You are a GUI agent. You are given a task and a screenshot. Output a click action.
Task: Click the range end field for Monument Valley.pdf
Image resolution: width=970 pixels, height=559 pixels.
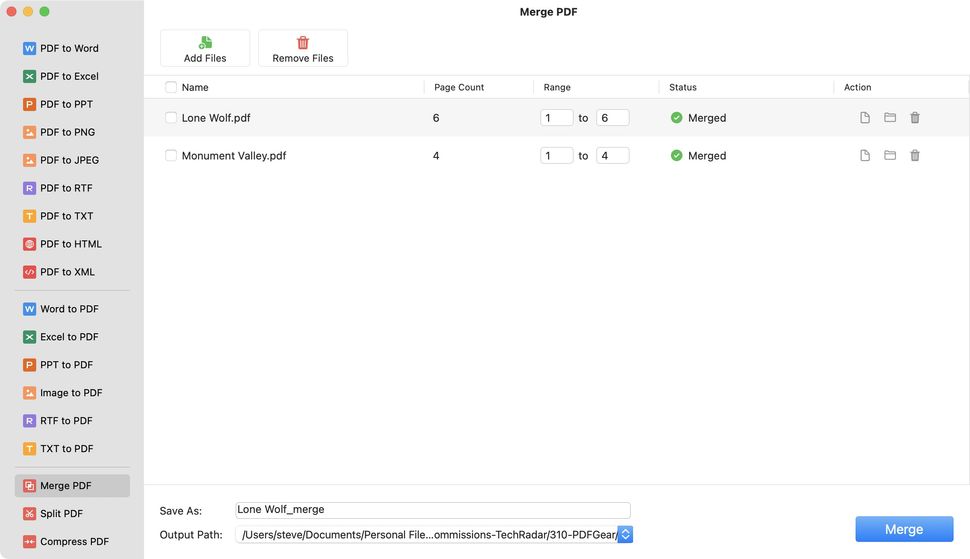612,156
